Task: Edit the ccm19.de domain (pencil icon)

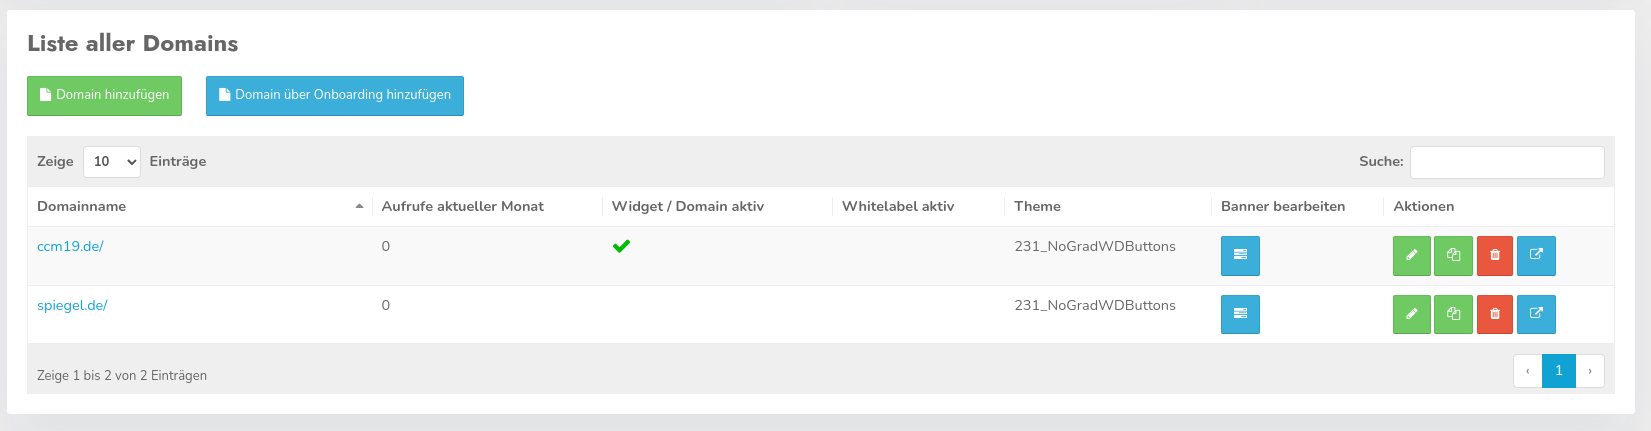Action: pos(1411,255)
